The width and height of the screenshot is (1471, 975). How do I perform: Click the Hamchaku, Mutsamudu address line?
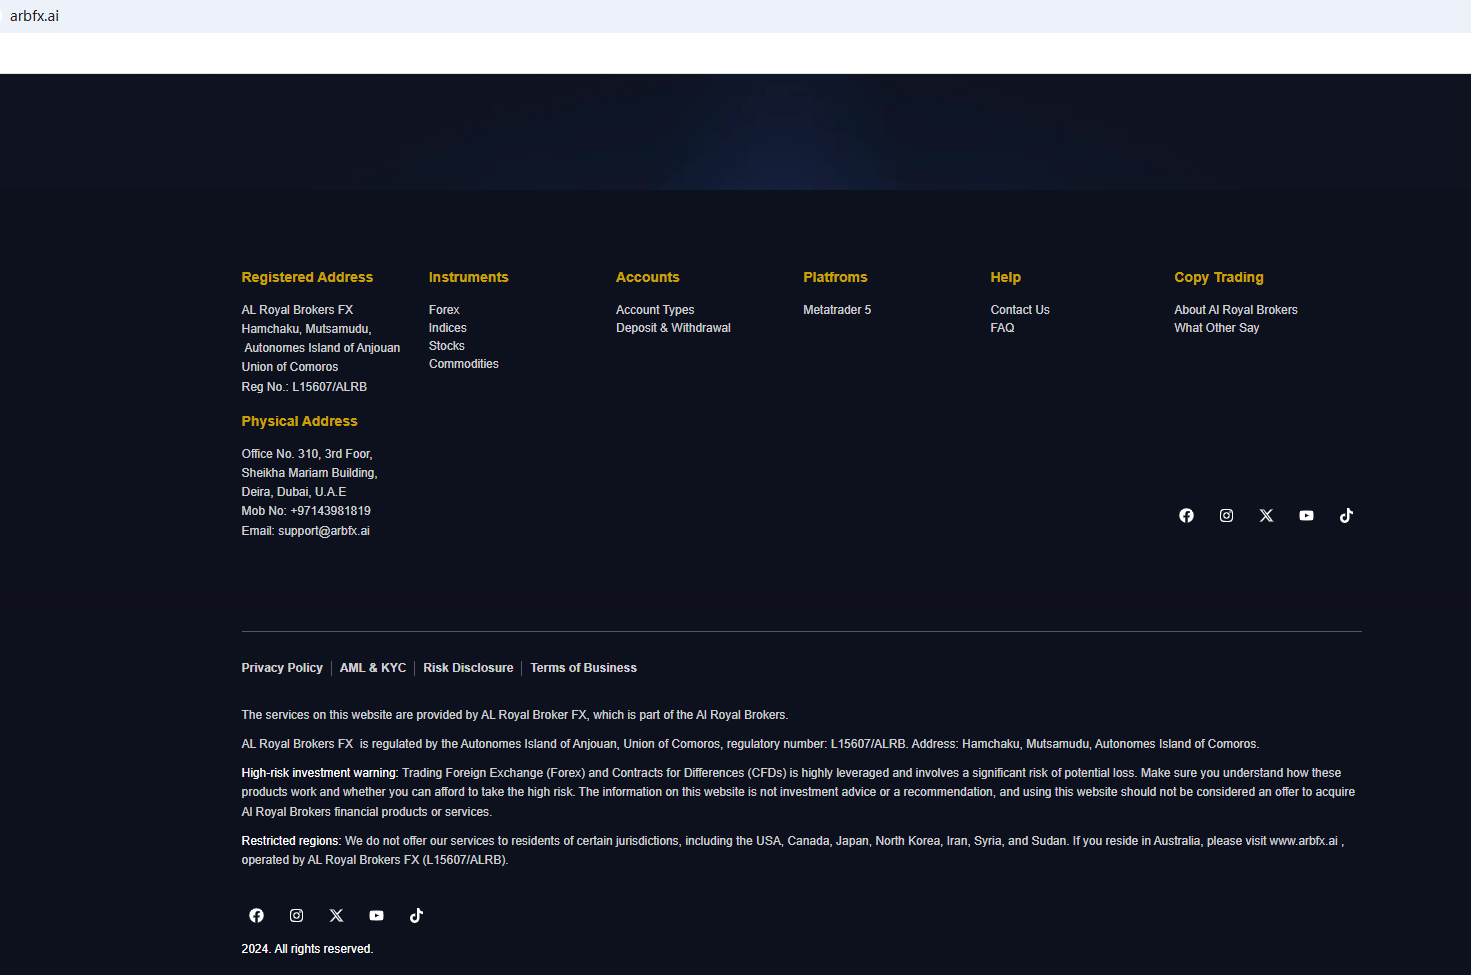[306, 329]
